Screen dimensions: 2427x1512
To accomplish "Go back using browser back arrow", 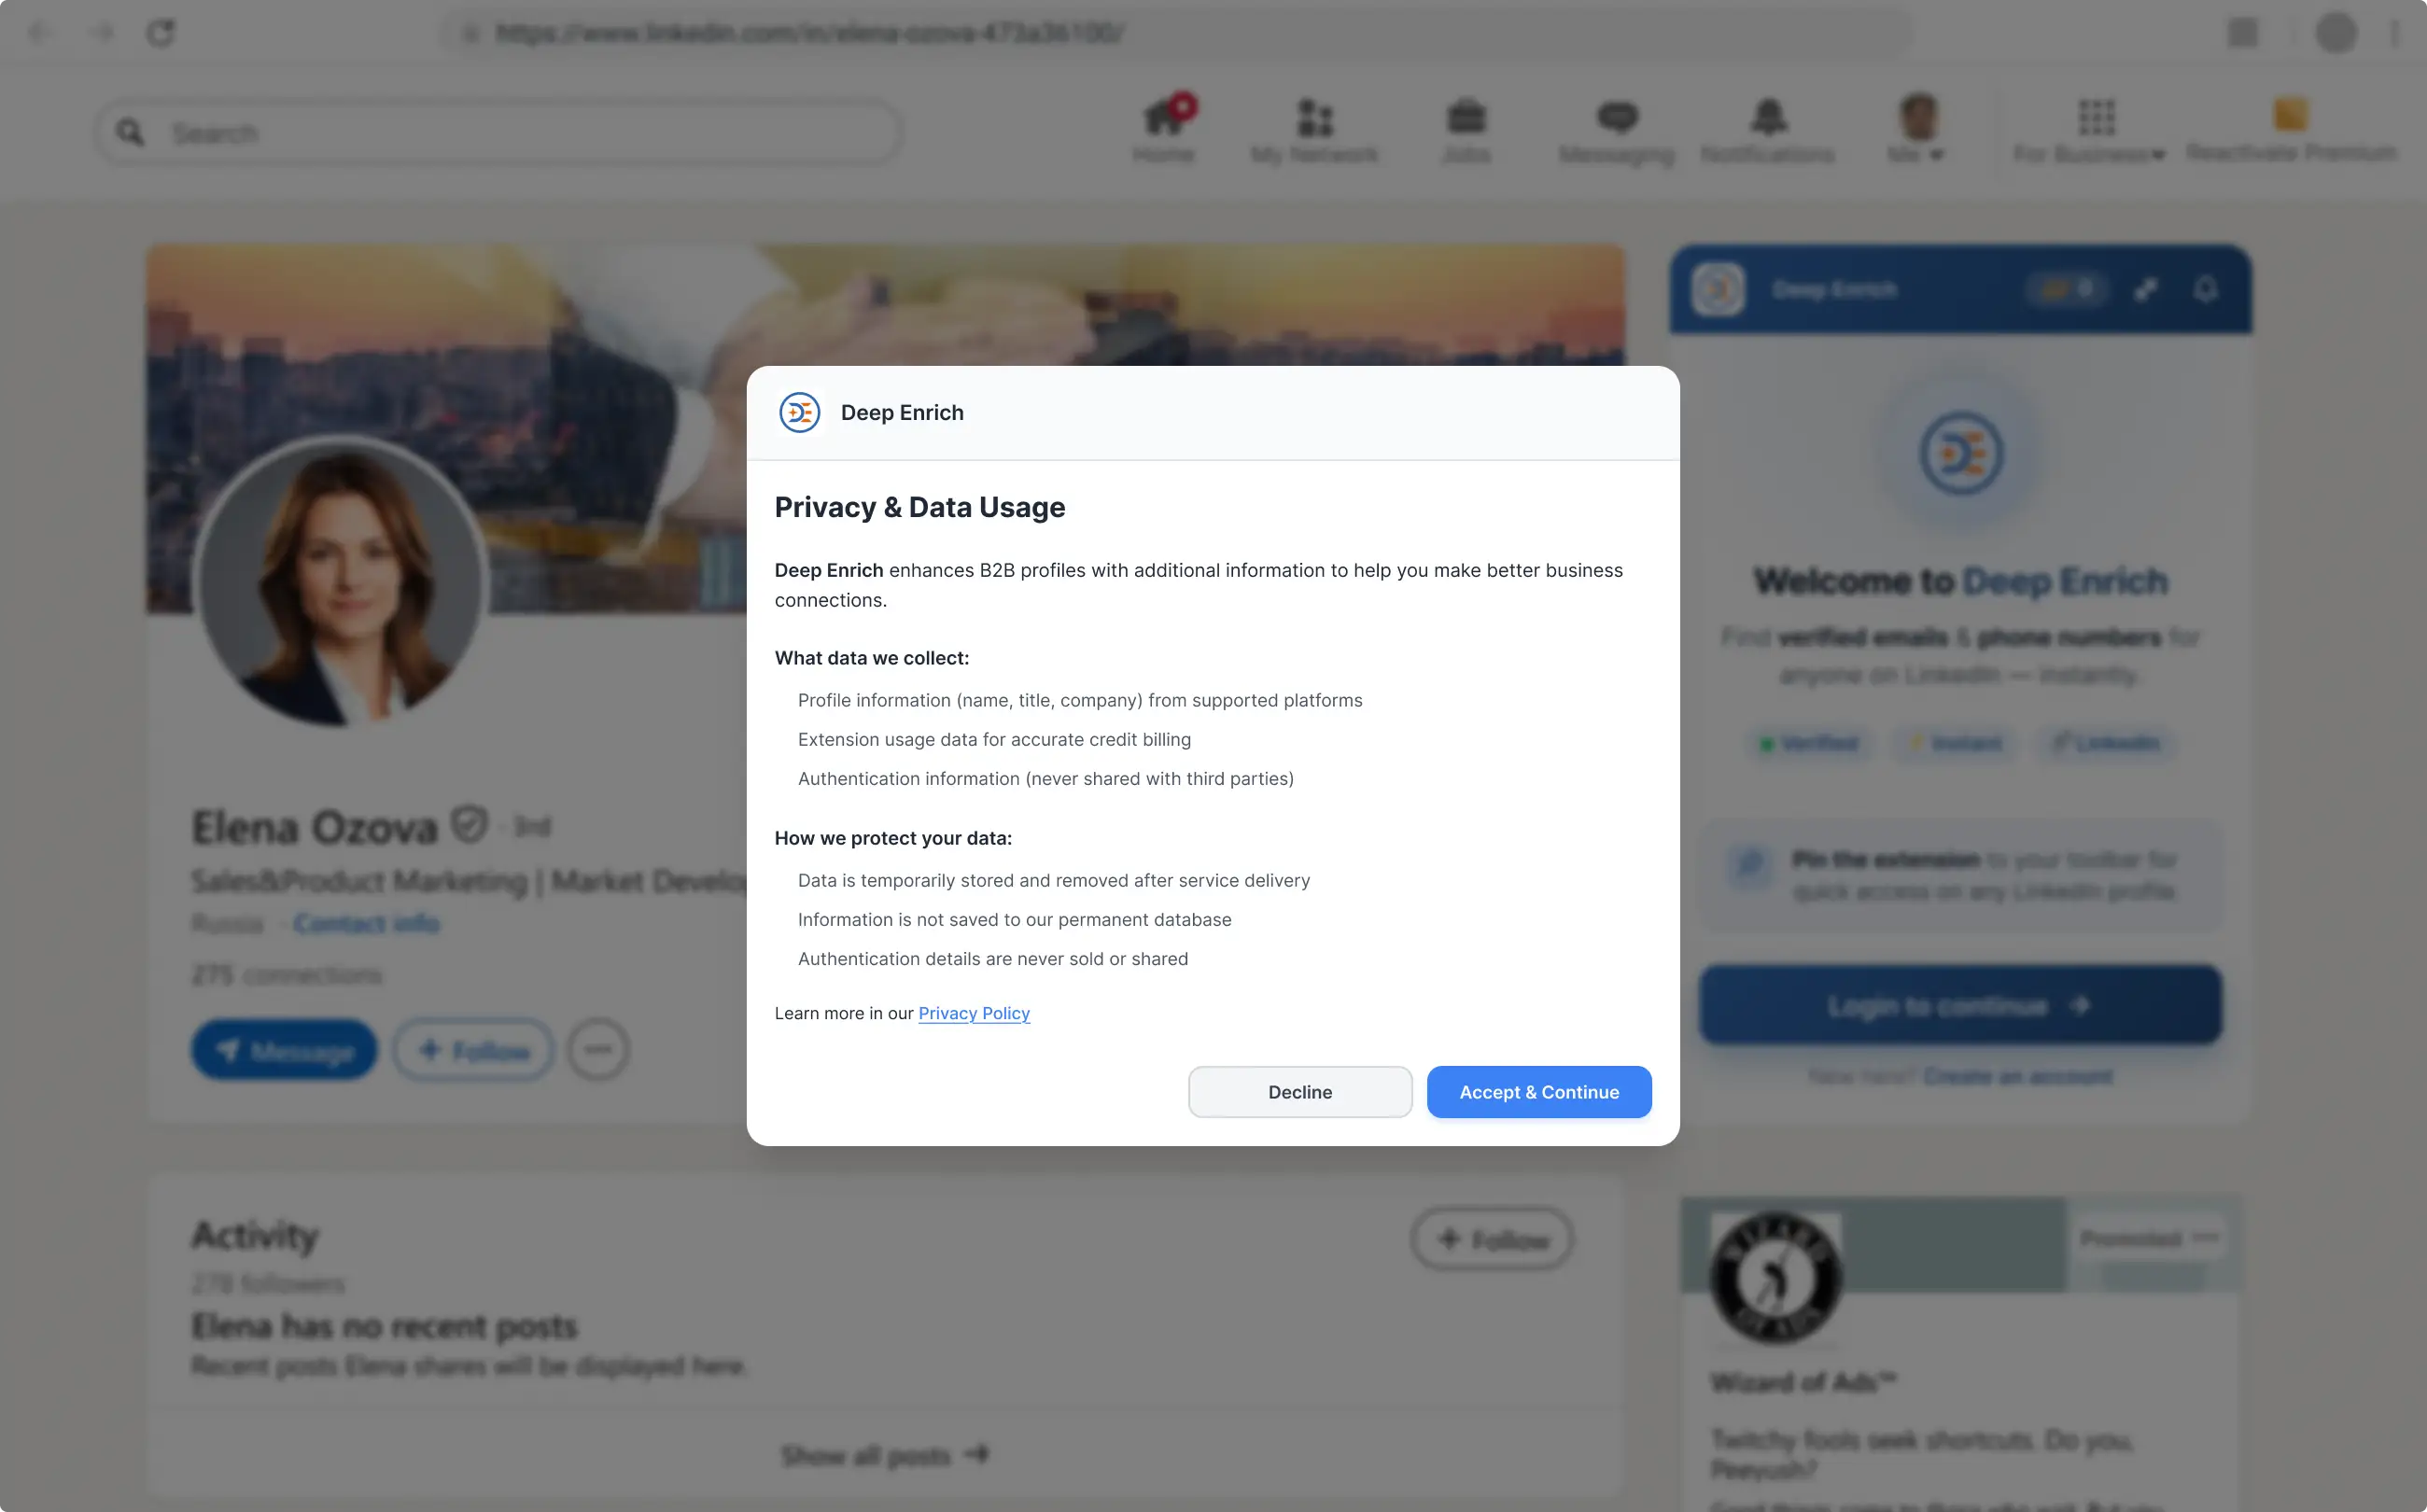I will coord(38,33).
